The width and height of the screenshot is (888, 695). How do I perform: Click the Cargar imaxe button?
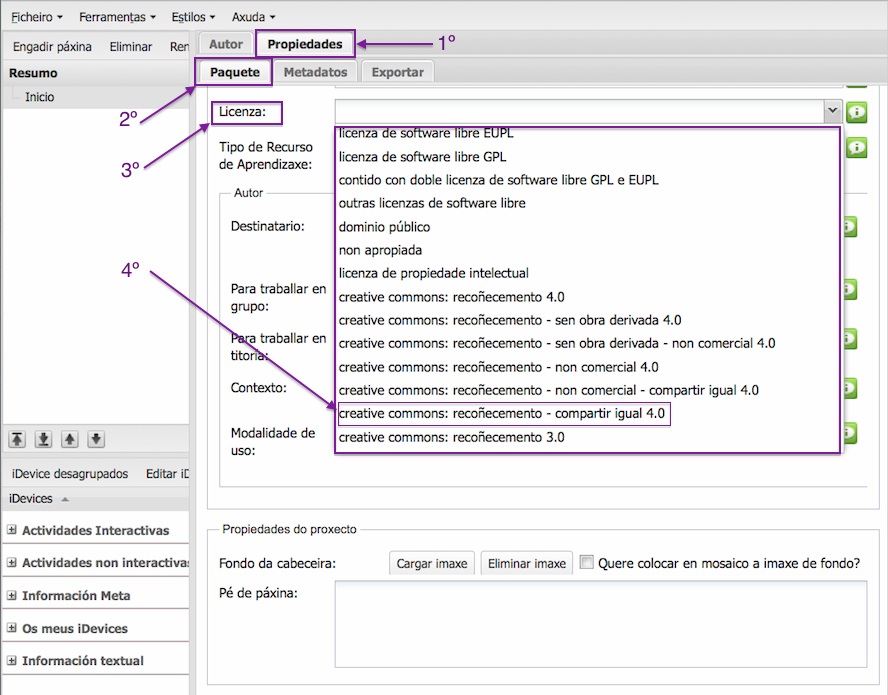pyautogui.click(x=432, y=563)
